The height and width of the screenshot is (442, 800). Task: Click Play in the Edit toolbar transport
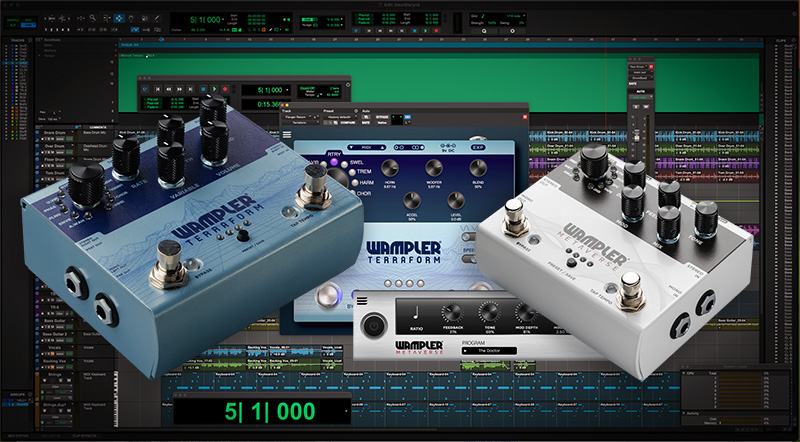pyautogui.click(x=426, y=31)
